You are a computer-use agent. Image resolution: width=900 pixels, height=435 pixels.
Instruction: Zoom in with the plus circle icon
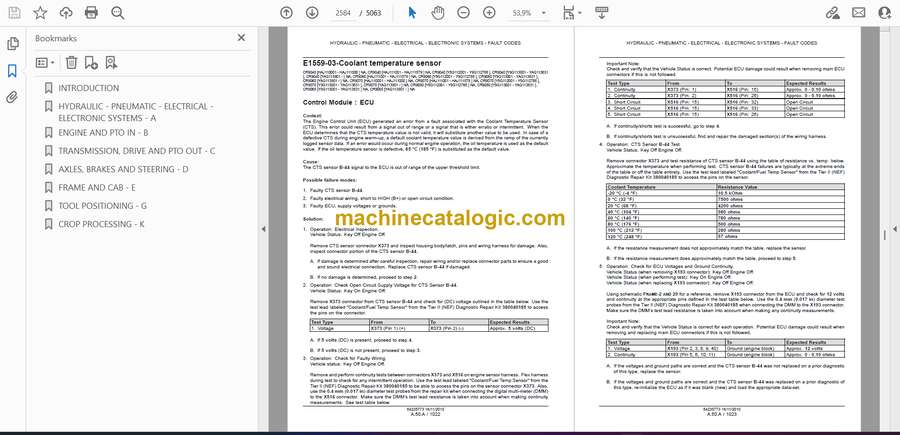point(489,13)
